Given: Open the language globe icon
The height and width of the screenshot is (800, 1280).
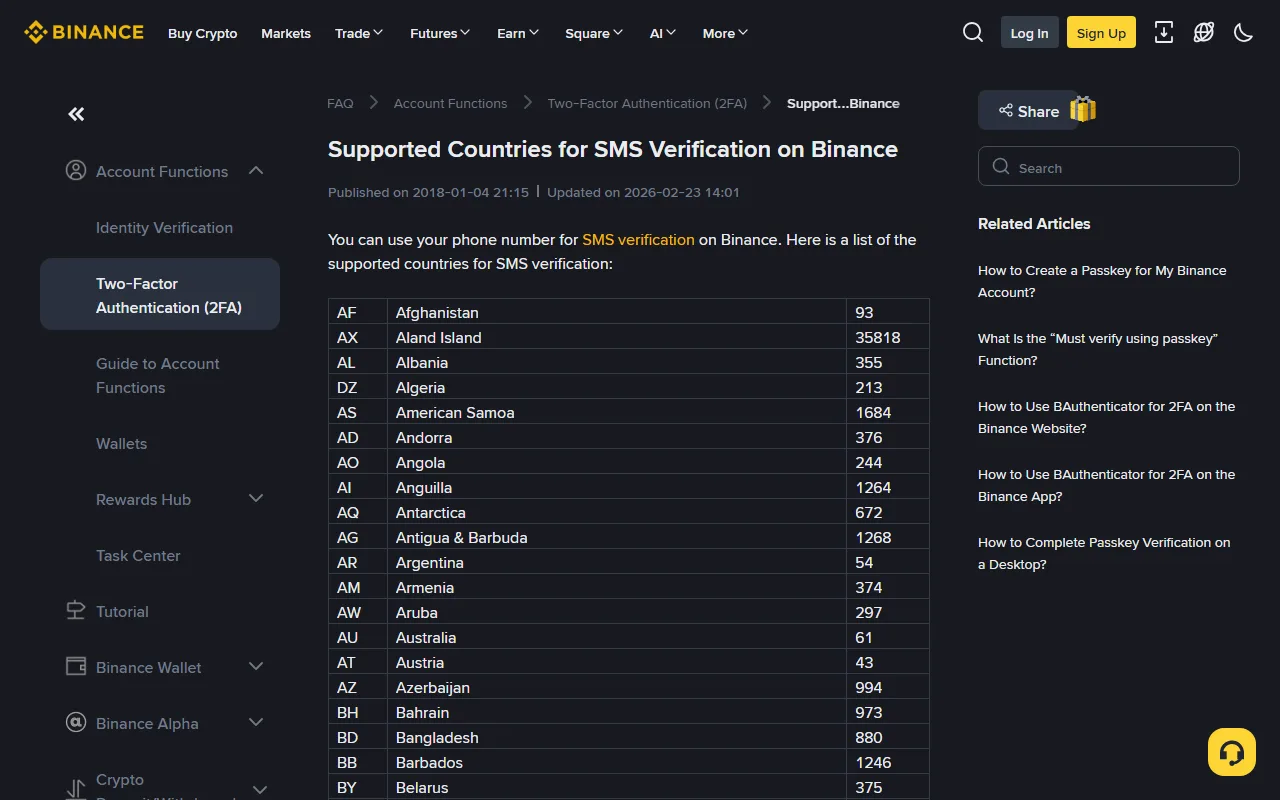Looking at the screenshot, I should 1204,33.
